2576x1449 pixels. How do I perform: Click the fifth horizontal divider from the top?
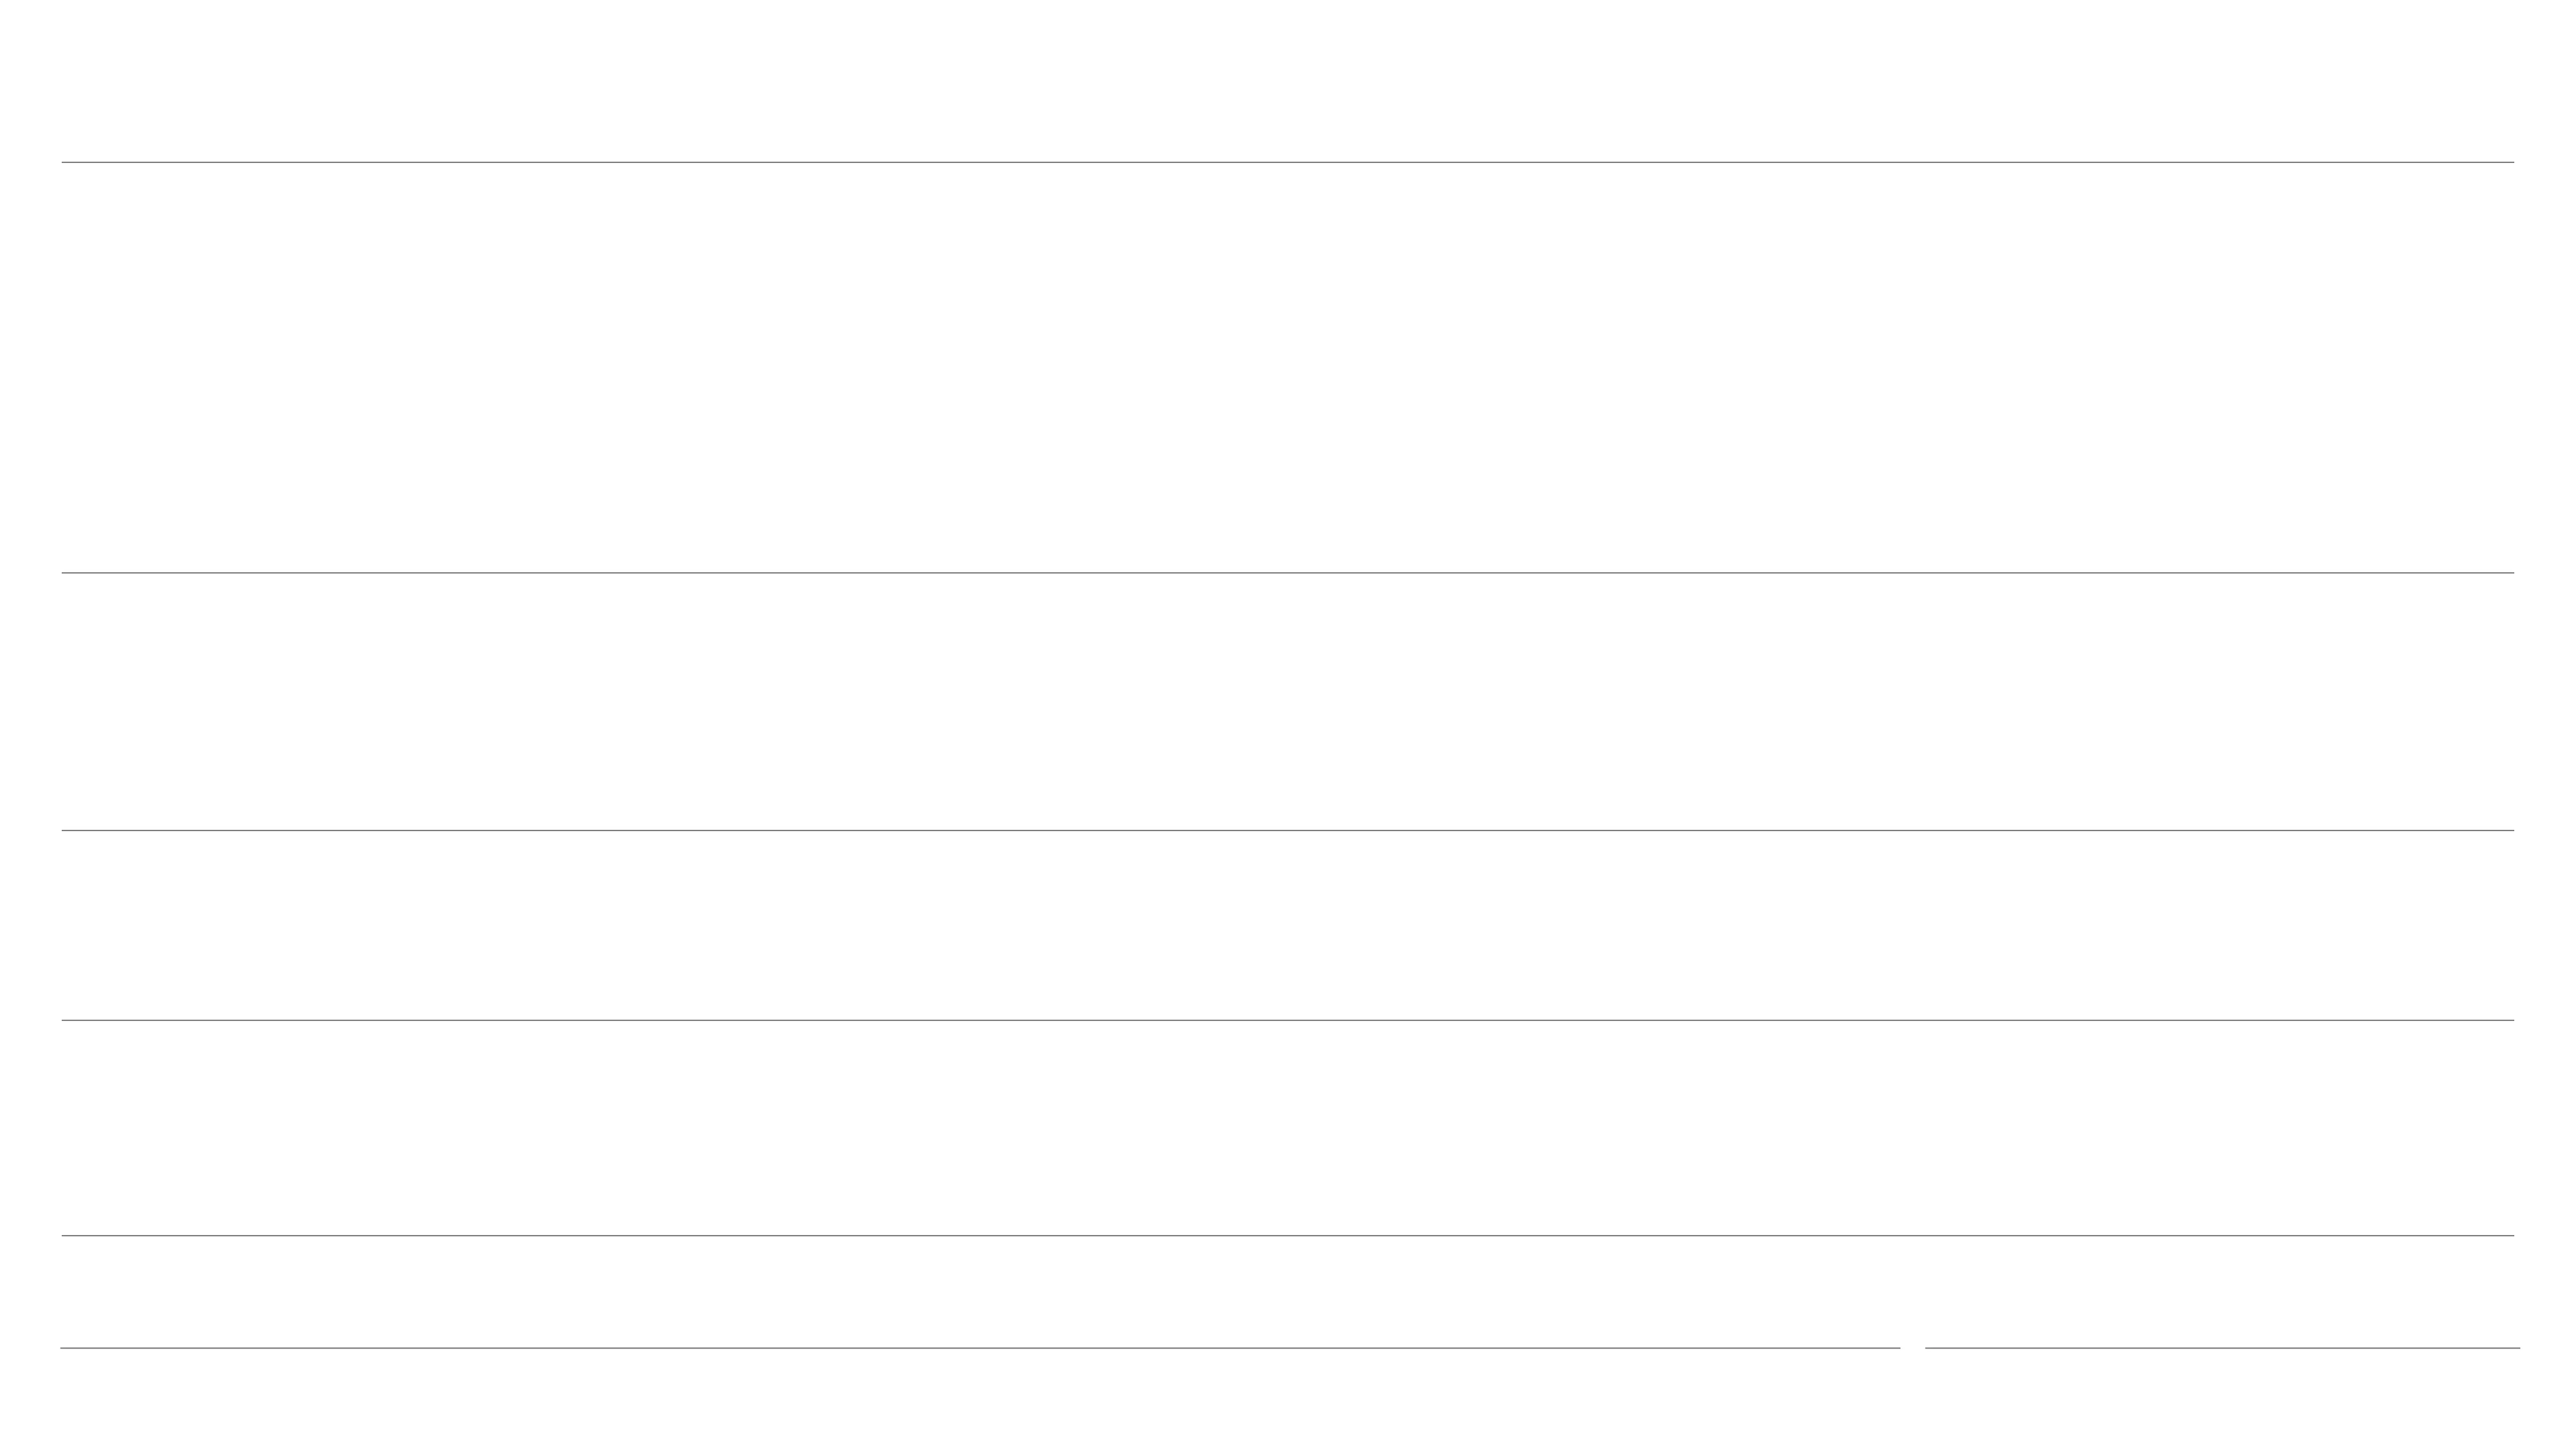(x=1287, y=1236)
